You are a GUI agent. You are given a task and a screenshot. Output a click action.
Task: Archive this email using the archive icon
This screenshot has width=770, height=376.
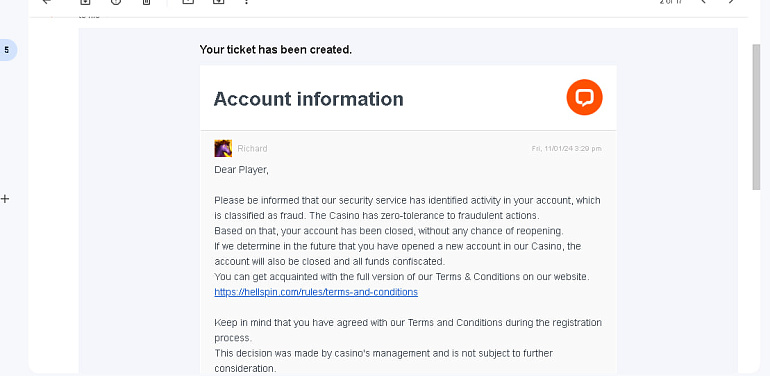[x=85, y=1]
